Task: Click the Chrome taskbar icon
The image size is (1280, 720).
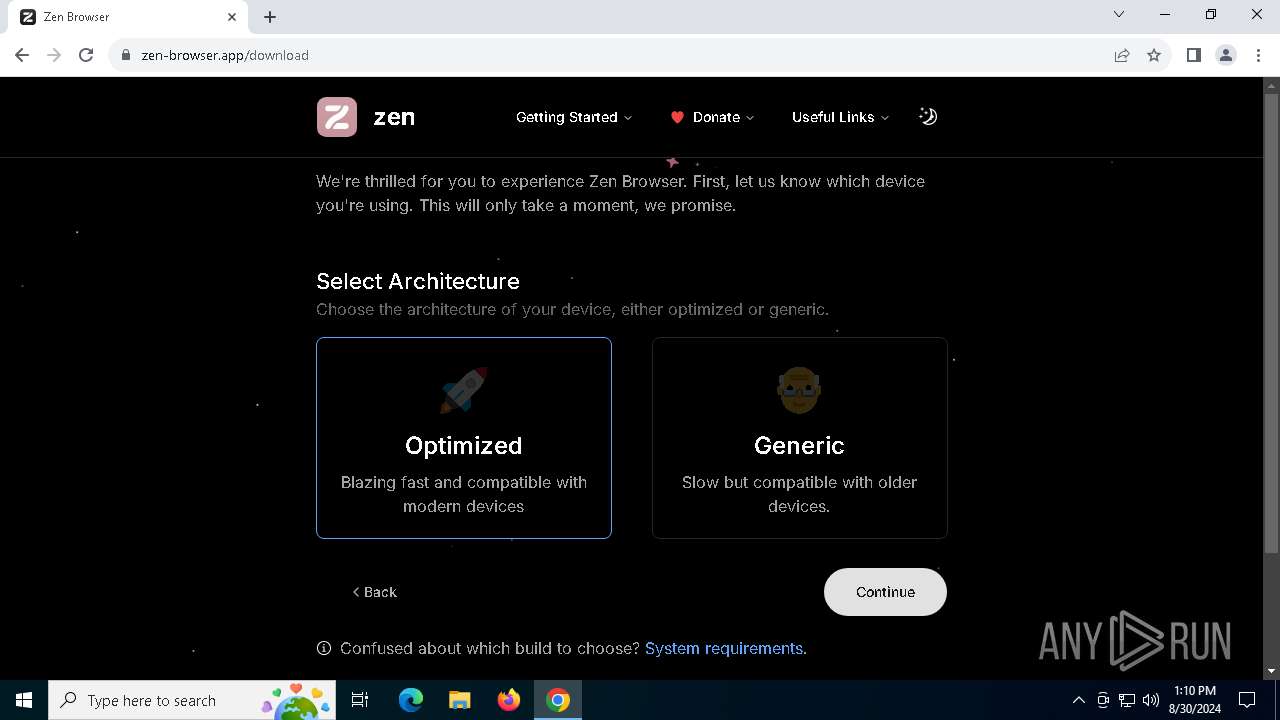Action: pos(558,700)
